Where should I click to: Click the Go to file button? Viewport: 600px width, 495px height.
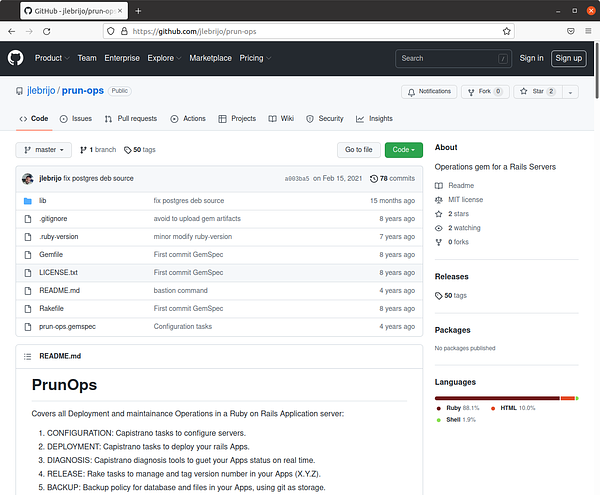[358, 150]
